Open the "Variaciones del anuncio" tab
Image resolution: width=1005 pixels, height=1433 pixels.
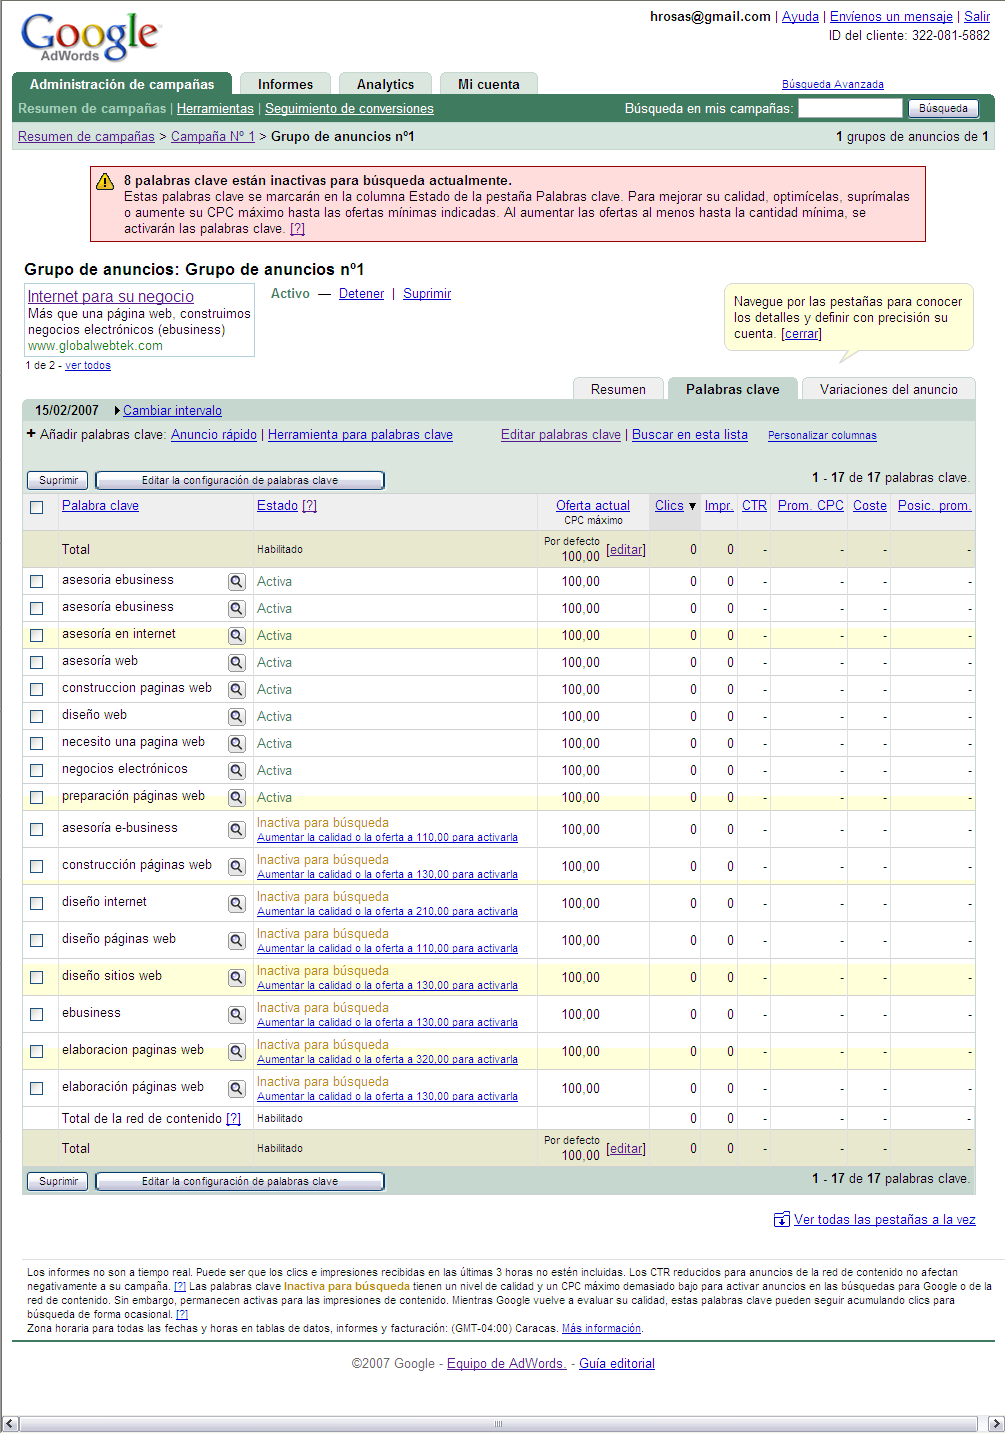point(889,389)
